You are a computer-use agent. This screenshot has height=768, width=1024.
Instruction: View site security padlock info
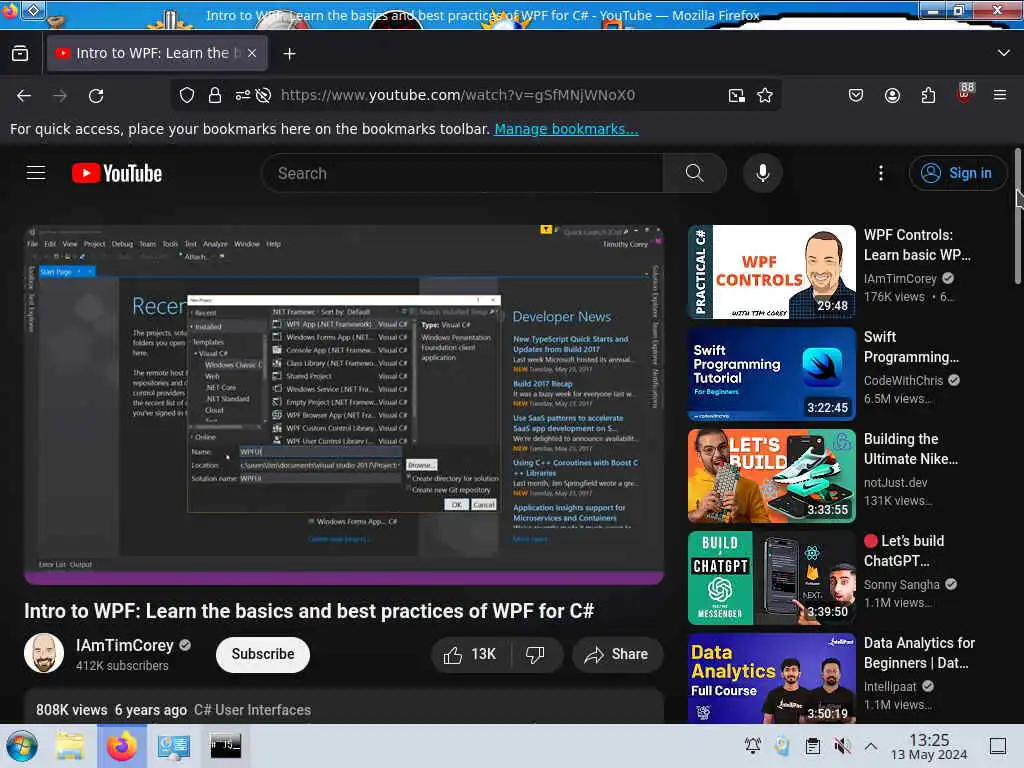click(x=214, y=95)
